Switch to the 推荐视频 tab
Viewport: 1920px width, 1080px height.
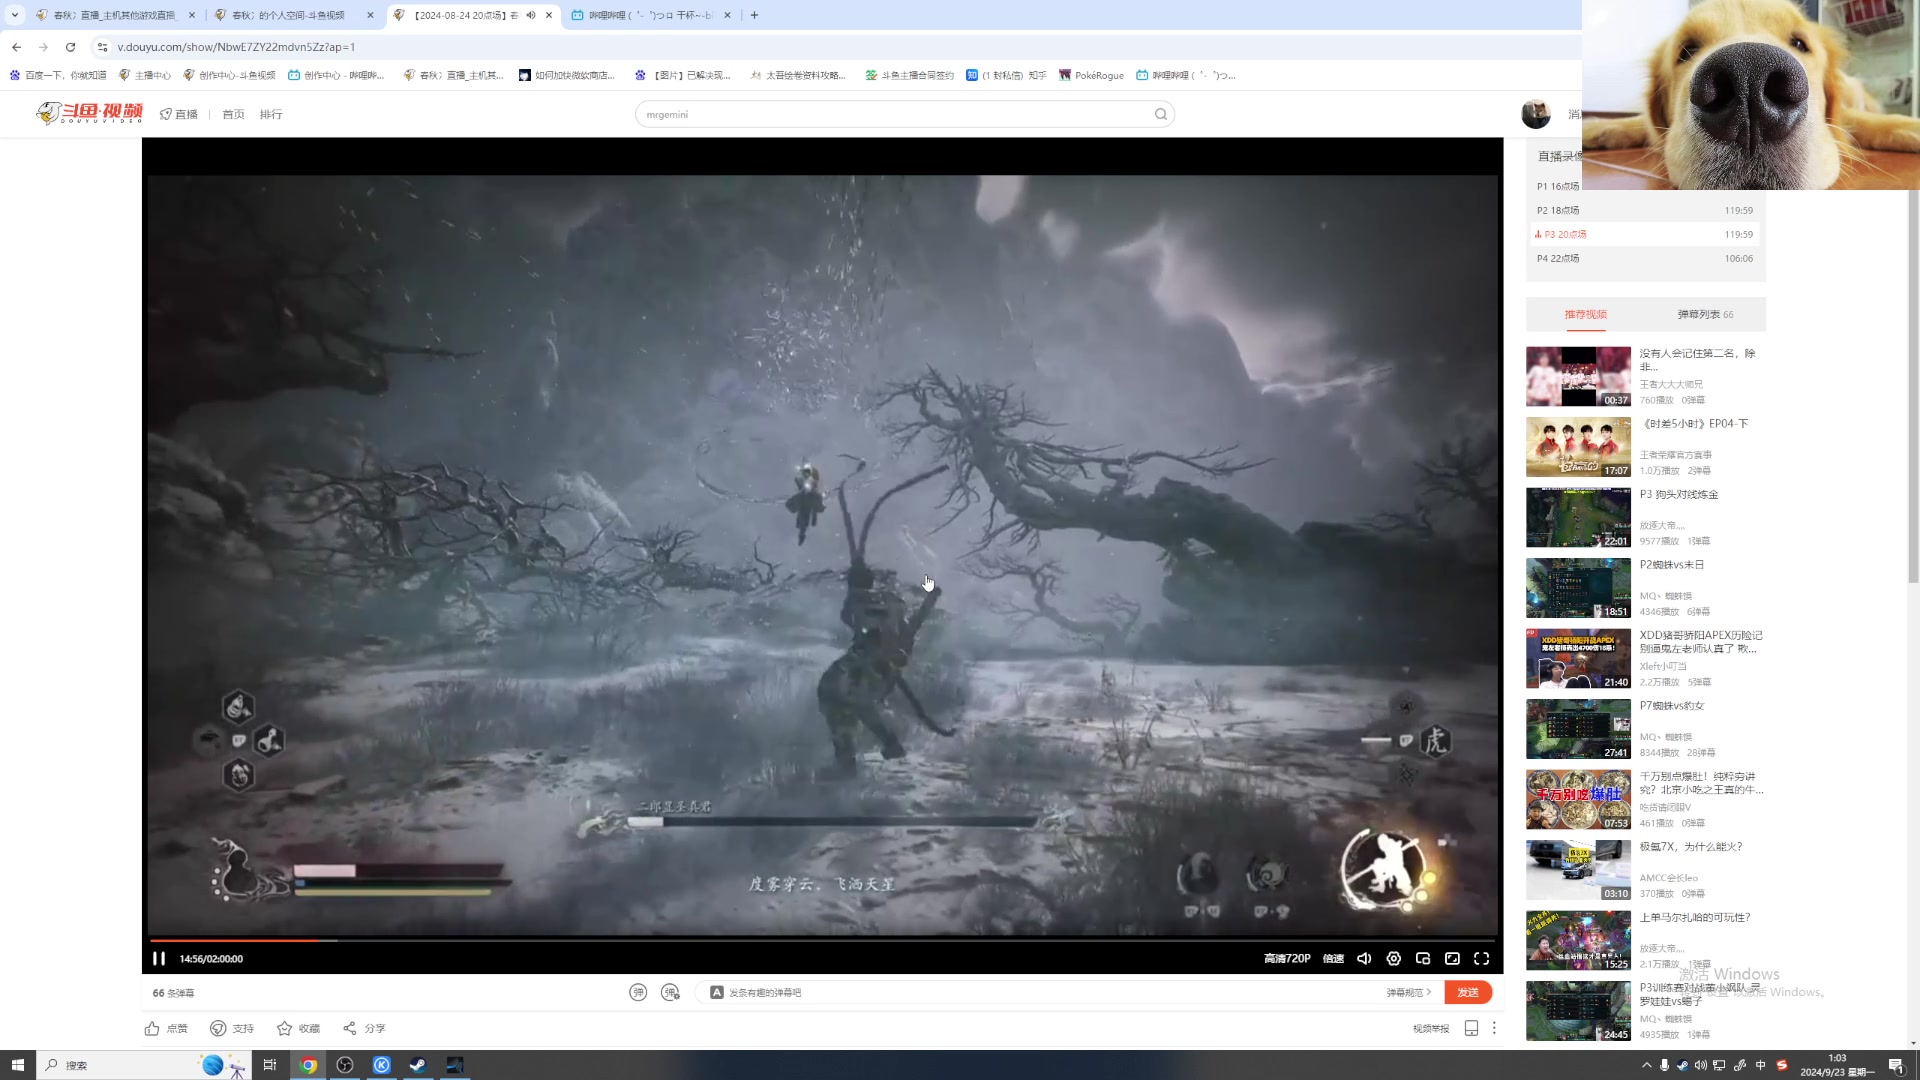point(1585,314)
